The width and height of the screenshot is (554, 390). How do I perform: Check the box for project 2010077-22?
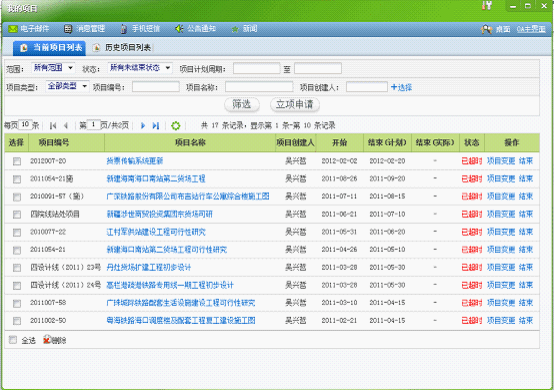point(17,232)
